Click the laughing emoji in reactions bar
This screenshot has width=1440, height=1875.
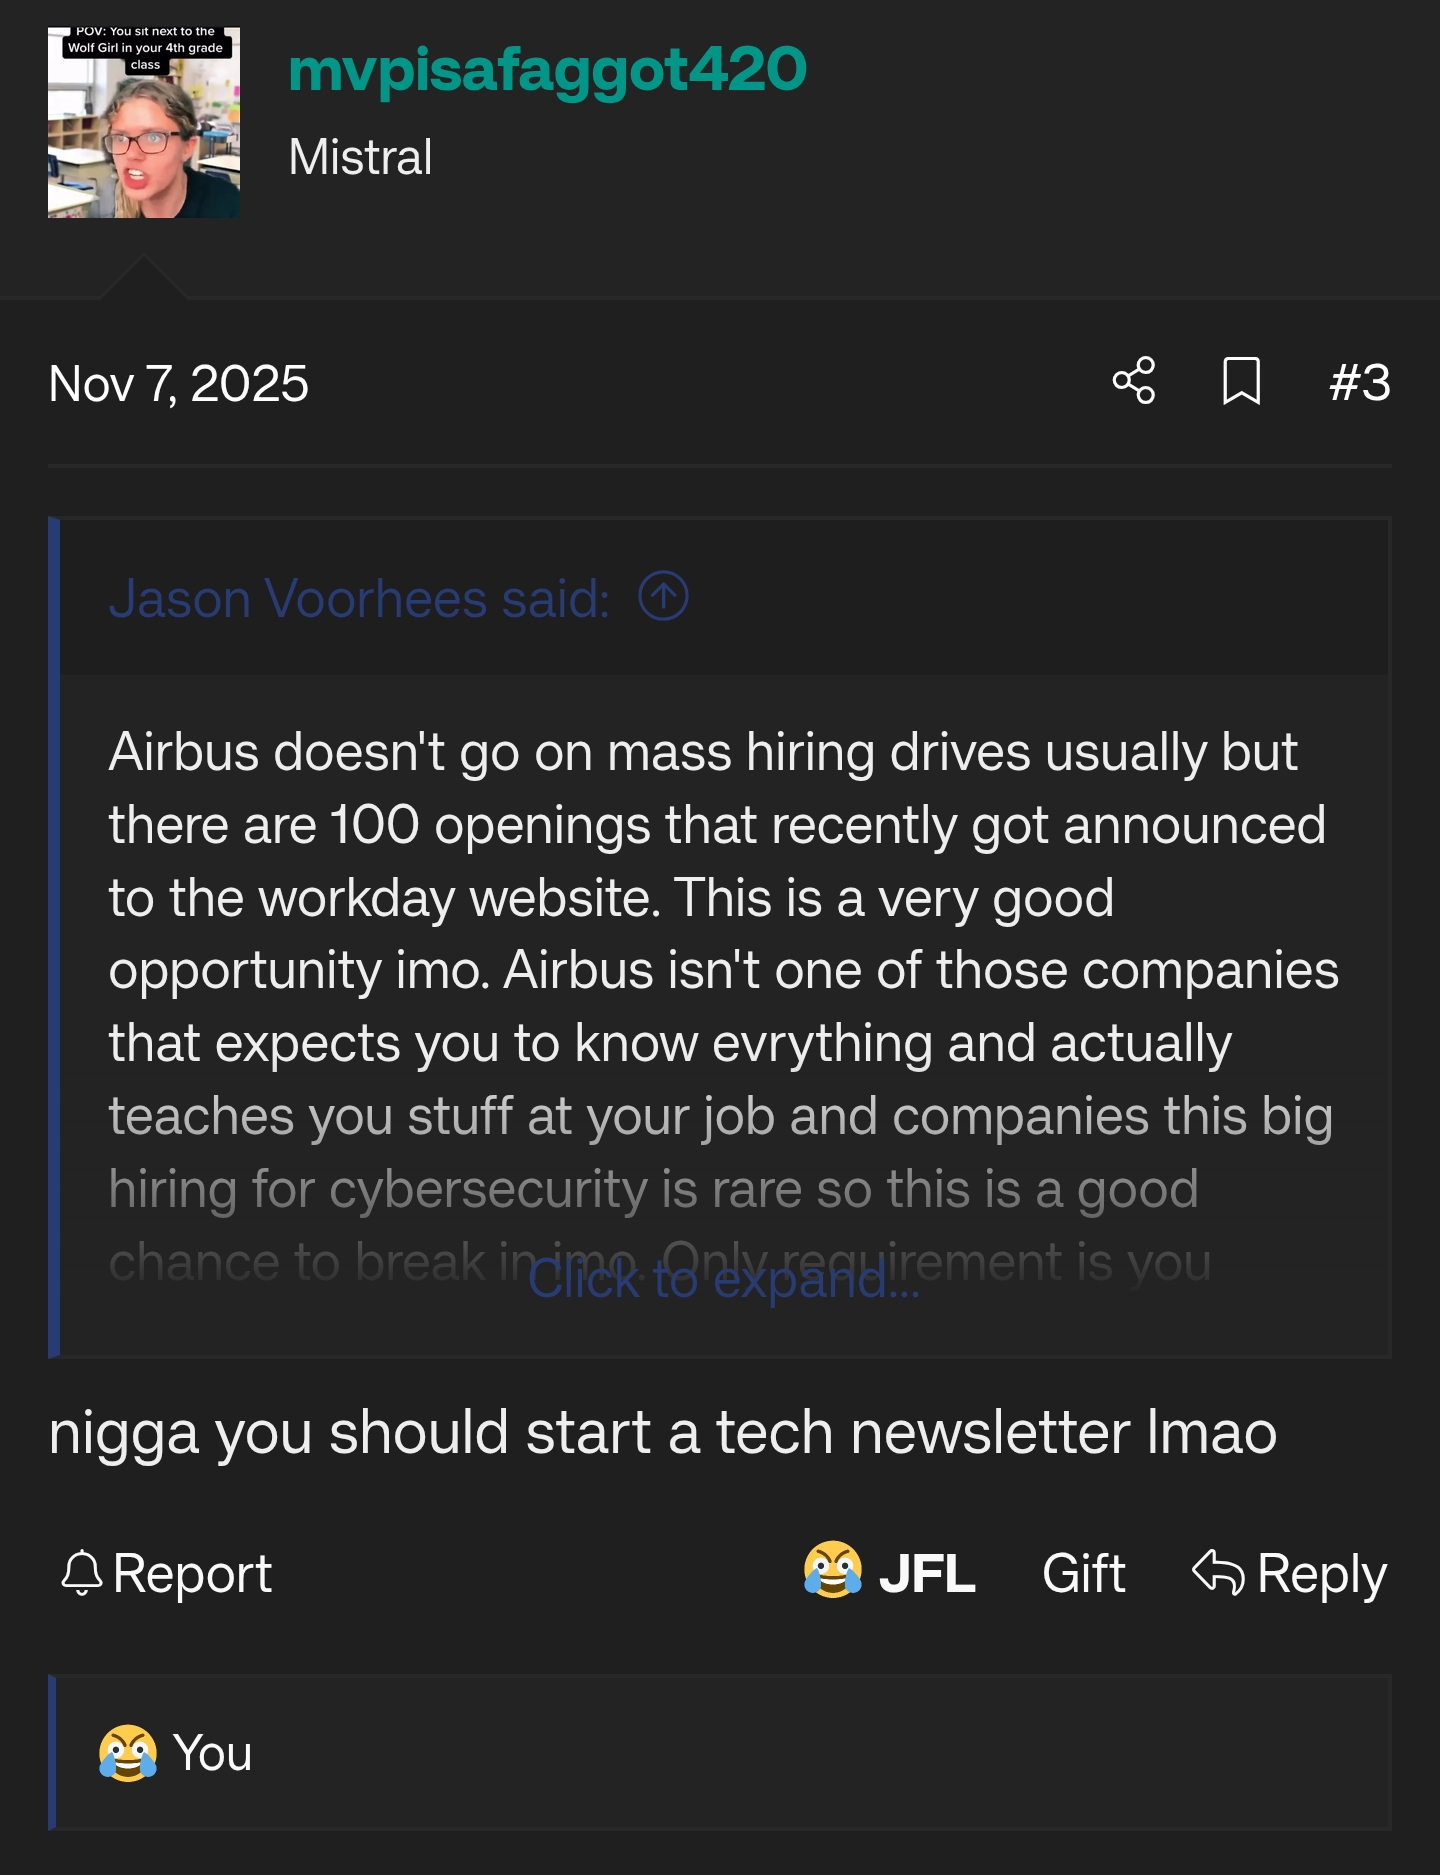128,1753
